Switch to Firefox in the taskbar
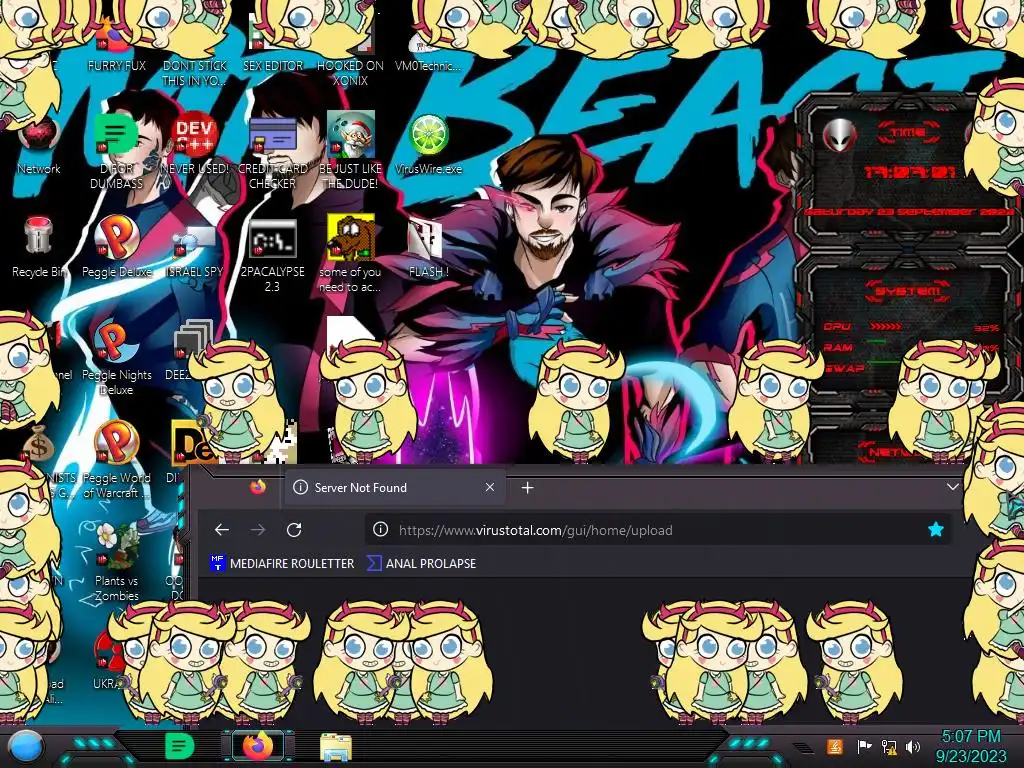 [x=258, y=746]
